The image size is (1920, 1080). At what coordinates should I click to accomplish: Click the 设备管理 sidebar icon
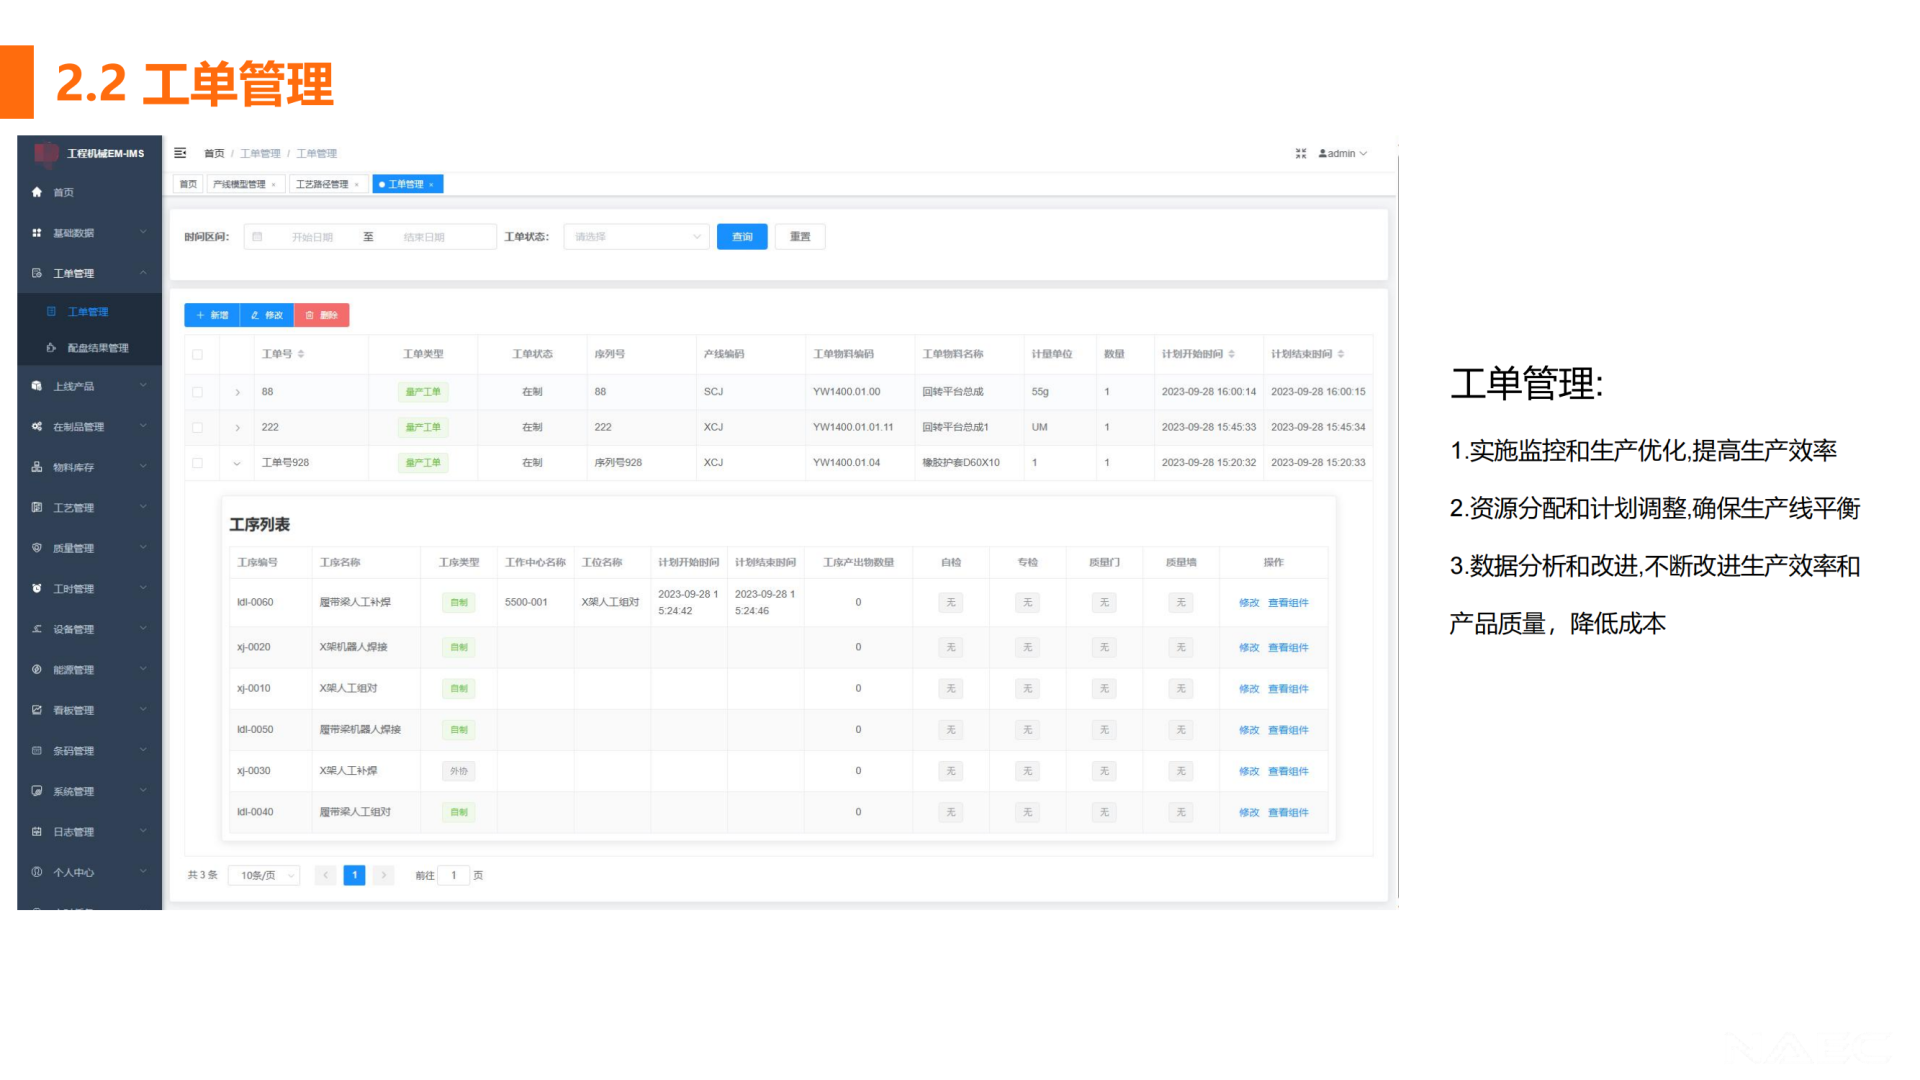click(37, 629)
